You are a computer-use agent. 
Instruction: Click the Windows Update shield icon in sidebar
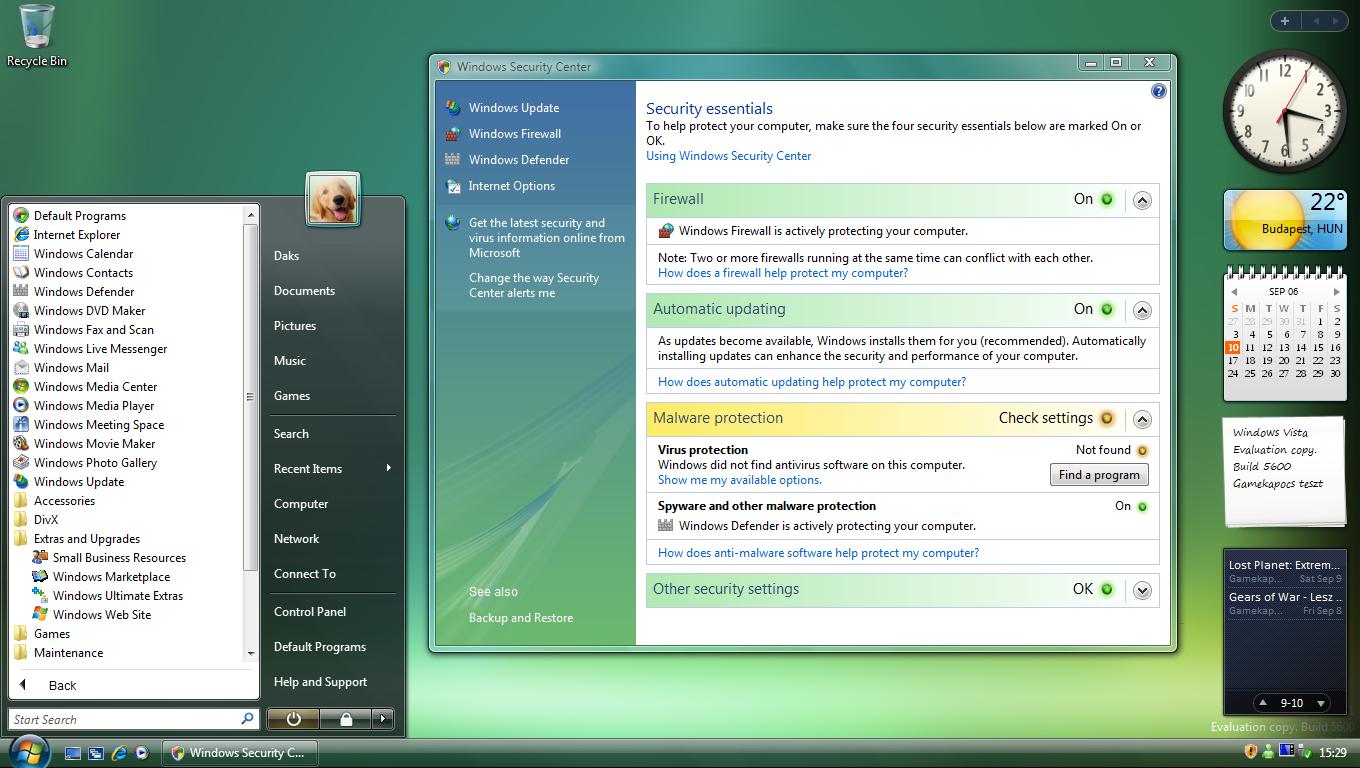coord(453,107)
